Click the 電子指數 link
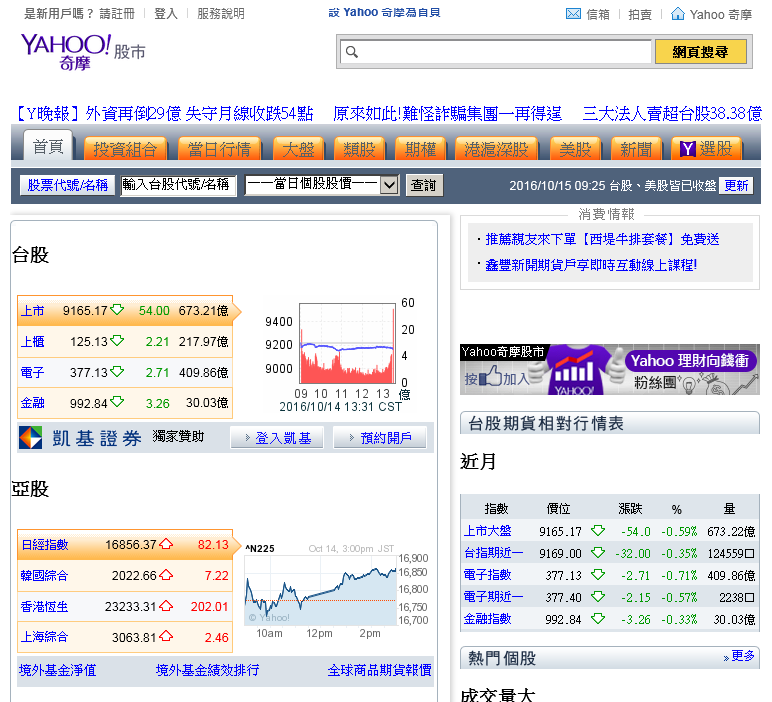 tap(487, 575)
